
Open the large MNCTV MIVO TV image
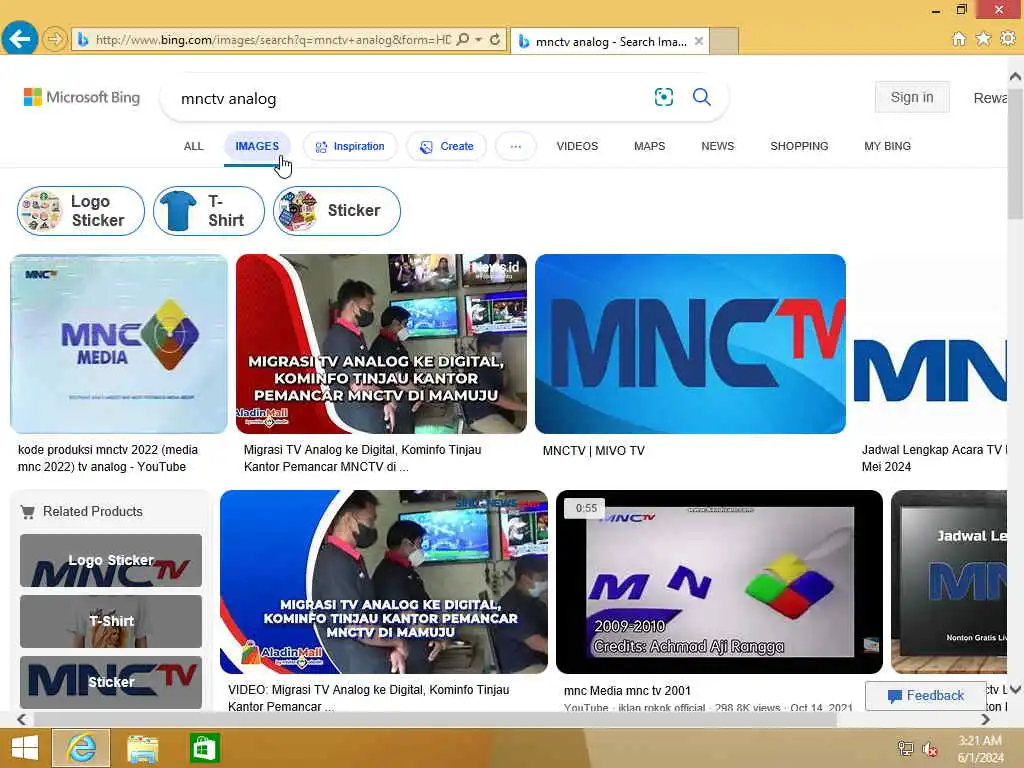[690, 344]
